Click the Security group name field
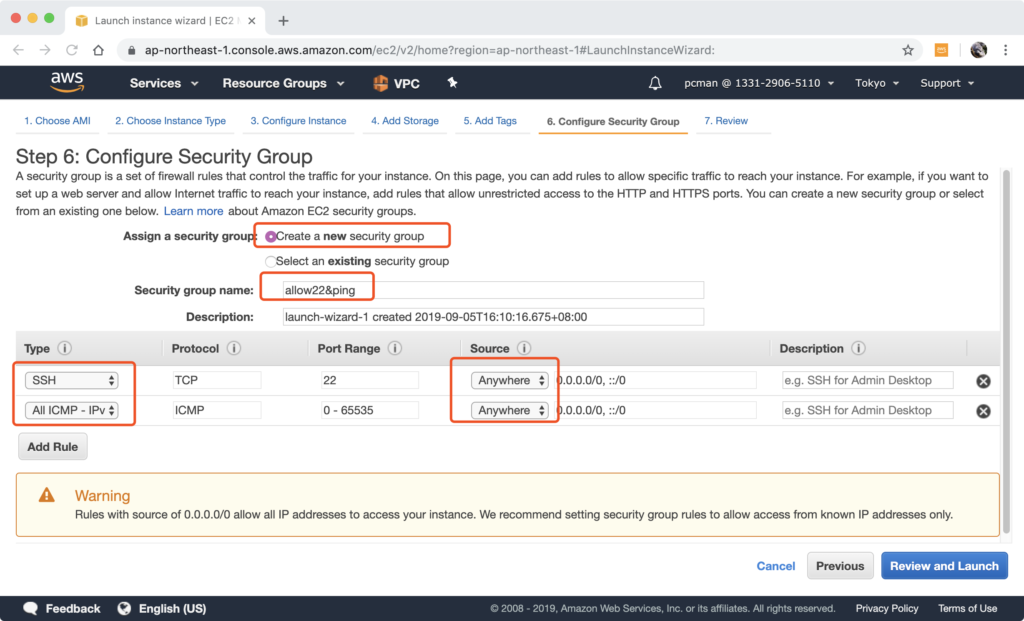Viewport: 1024px width, 621px height. [493, 290]
